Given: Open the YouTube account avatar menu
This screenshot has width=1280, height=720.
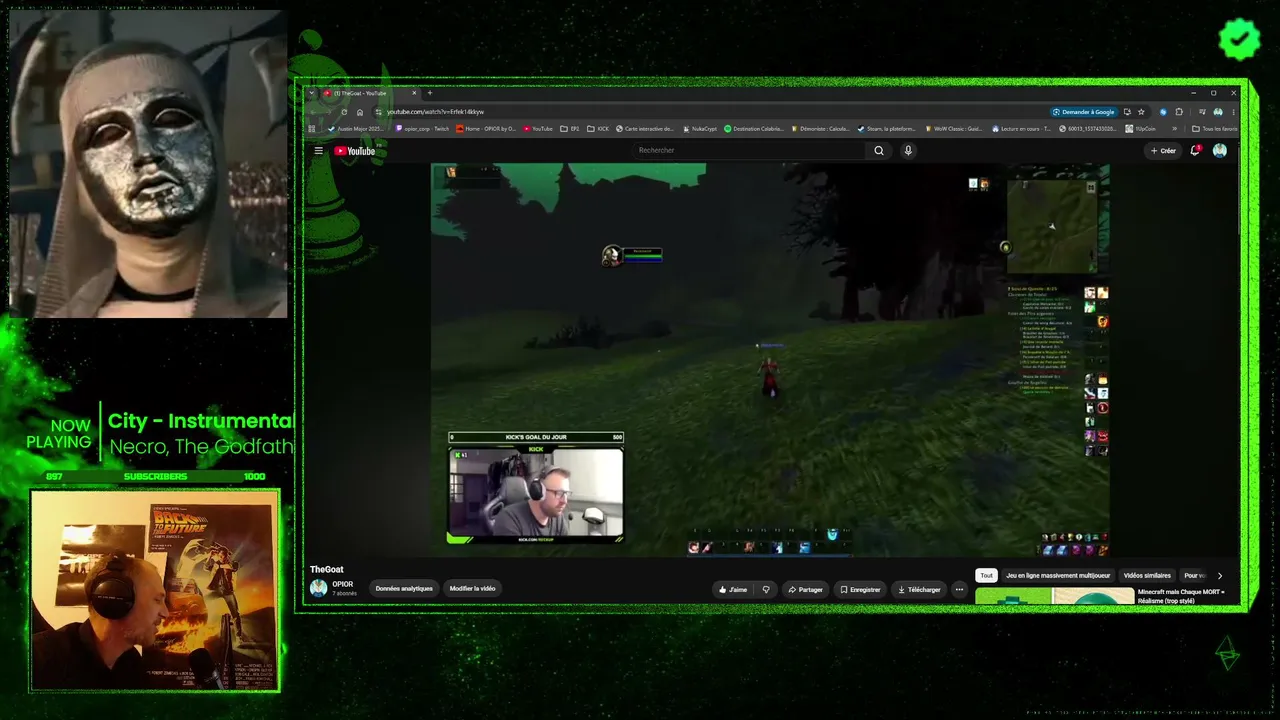Looking at the screenshot, I should 1220,151.
